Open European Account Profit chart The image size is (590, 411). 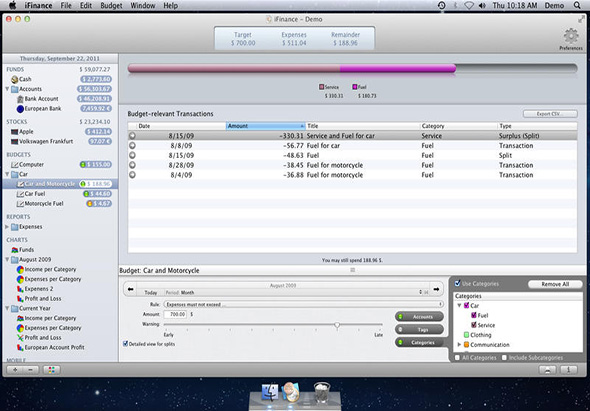pos(20,348)
